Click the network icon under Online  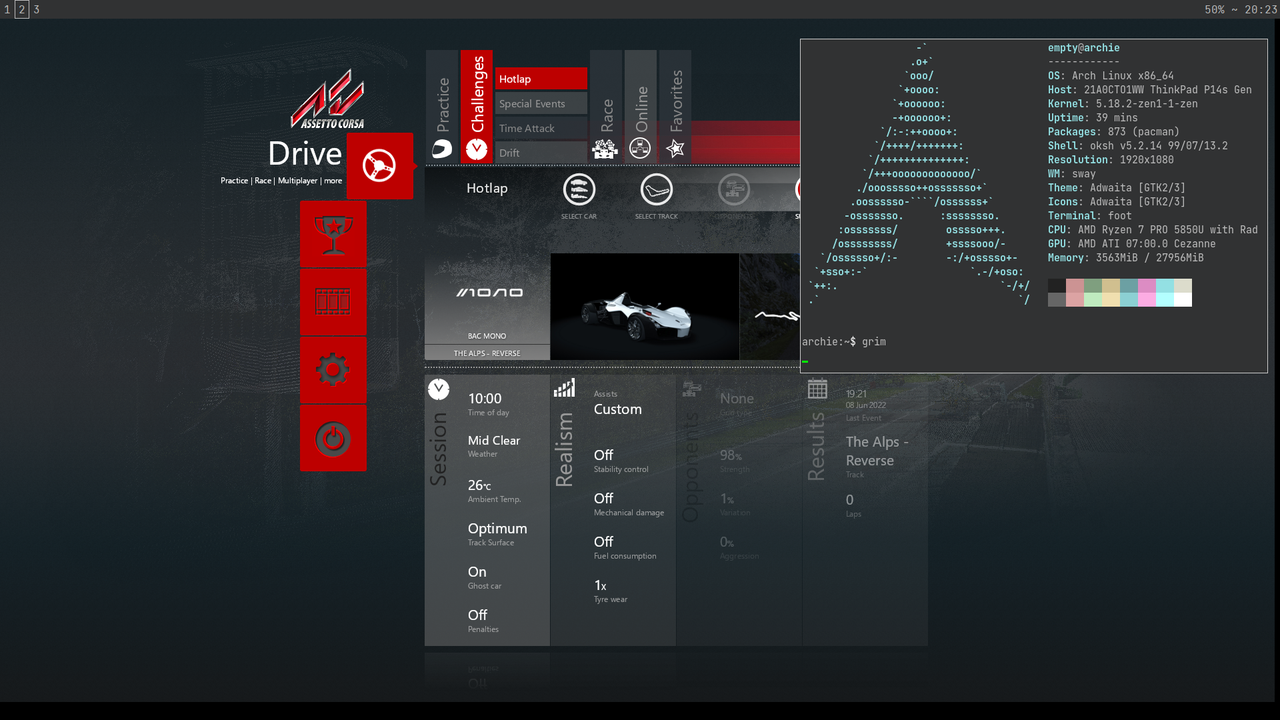click(640, 148)
